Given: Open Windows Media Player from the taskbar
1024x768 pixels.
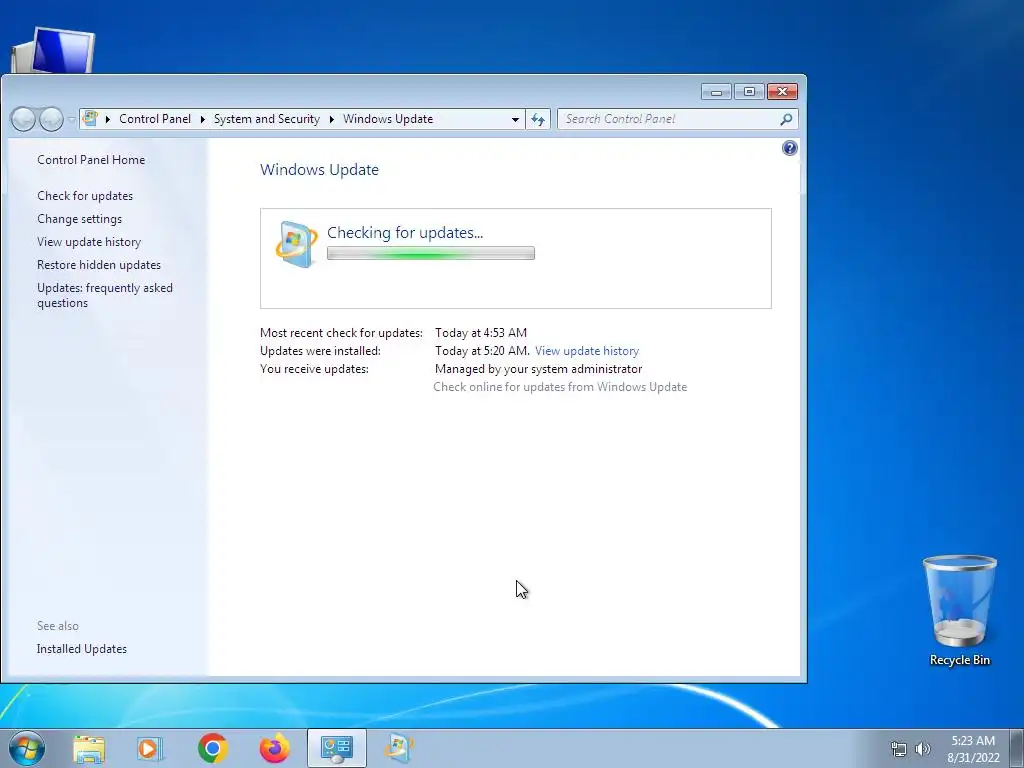Looking at the screenshot, I should point(150,748).
